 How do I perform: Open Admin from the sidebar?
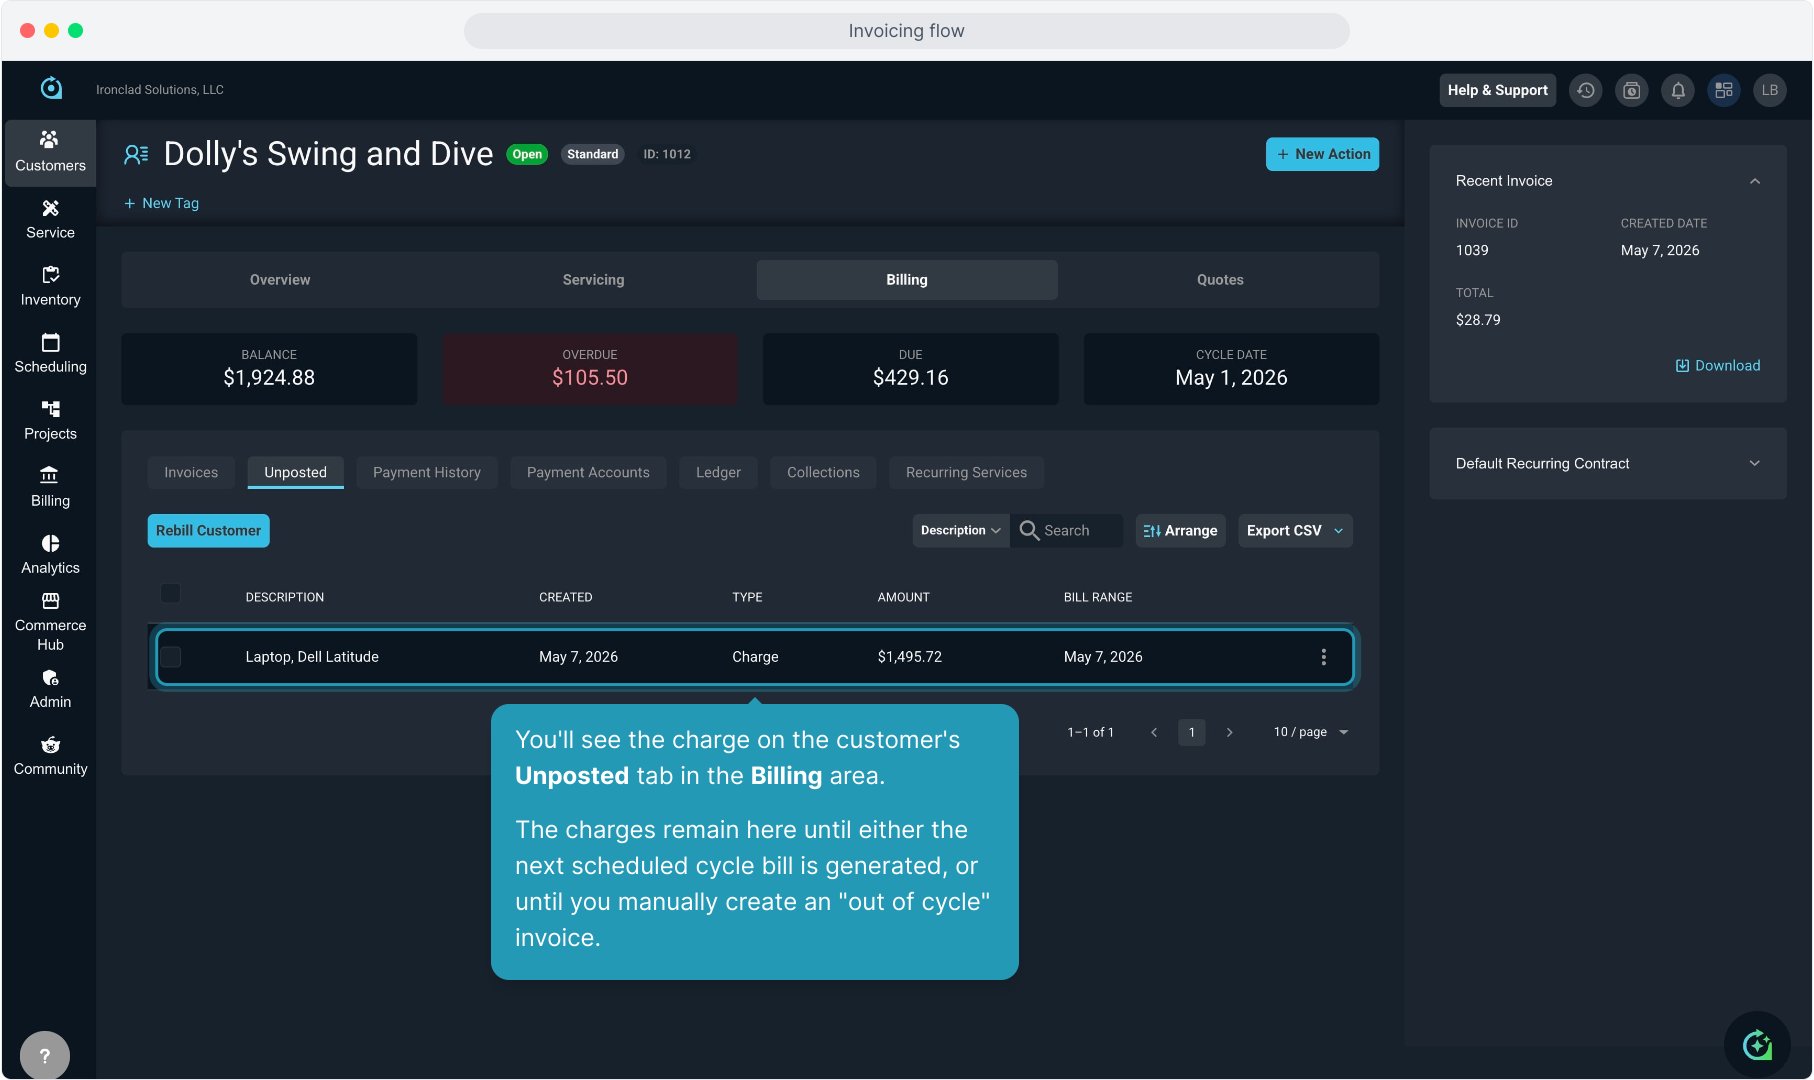pyautogui.click(x=50, y=689)
